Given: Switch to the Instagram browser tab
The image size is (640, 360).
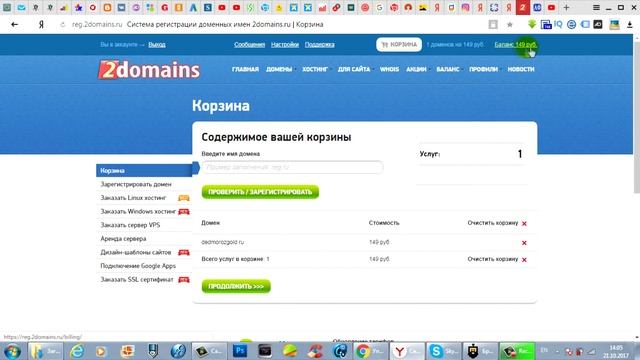Looking at the screenshot, I should (466, 7).
